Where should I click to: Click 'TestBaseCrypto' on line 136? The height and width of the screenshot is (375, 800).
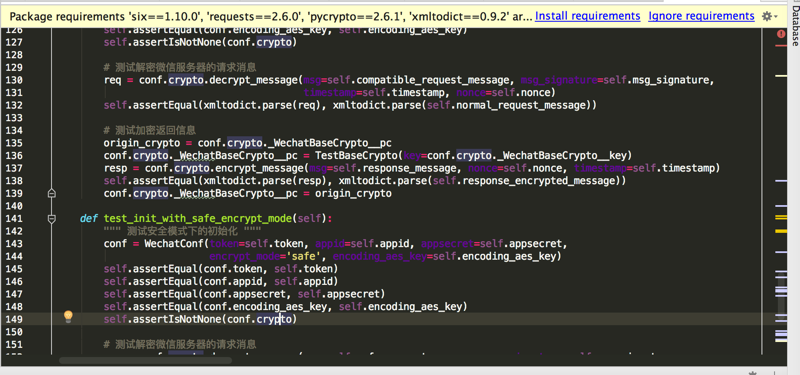(357, 156)
